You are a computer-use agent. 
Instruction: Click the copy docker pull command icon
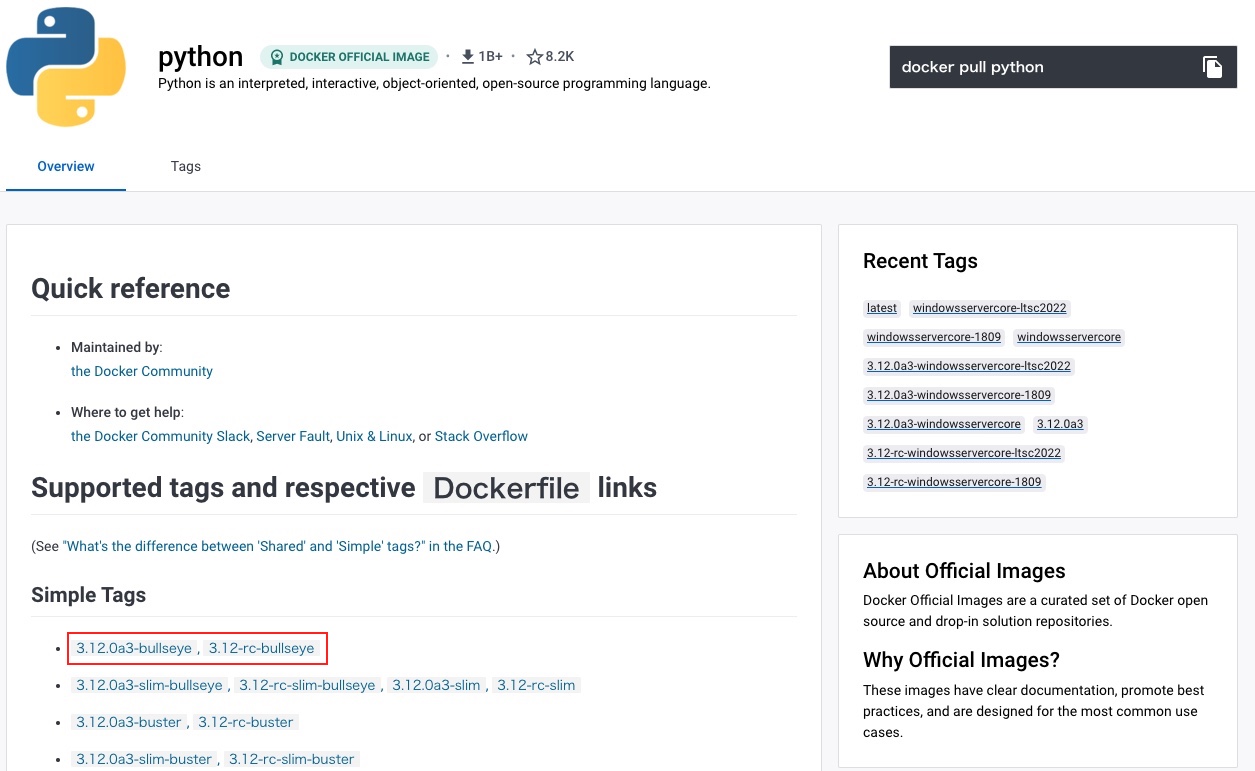pyautogui.click(x=1212, y=67)
